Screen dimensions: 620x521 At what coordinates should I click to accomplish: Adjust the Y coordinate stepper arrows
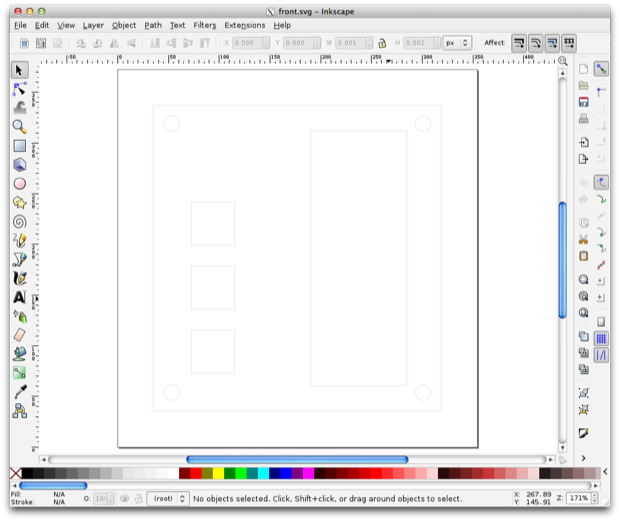[317, 43]
